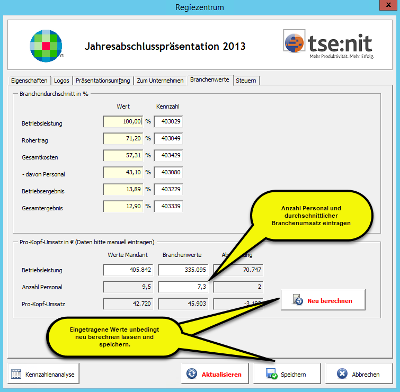Screen dimensions: 400x392
Task: Edit Rohertrag Kennzahl field
Action: [168, 138]
